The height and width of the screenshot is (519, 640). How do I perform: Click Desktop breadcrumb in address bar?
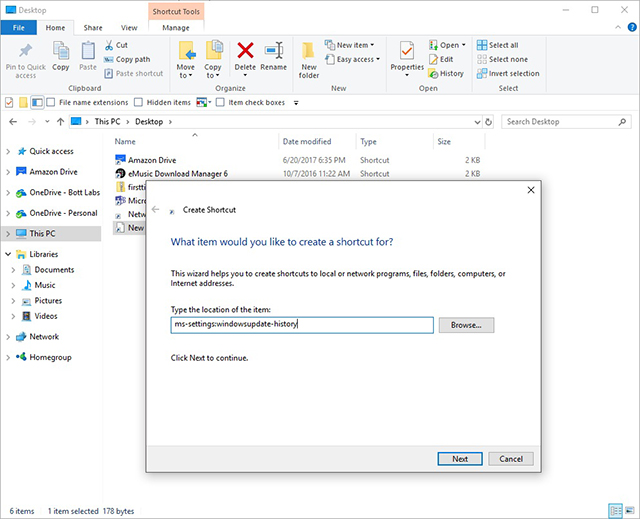pyautogui.click(x=149, y=122)
